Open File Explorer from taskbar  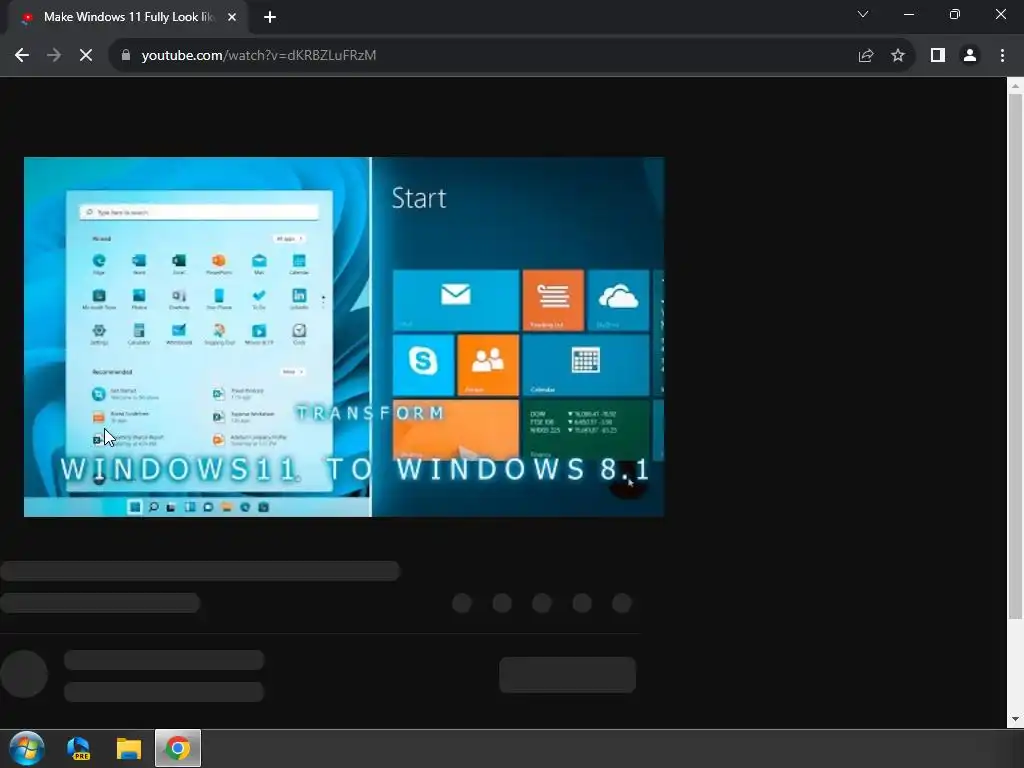[x=129, y=748]
